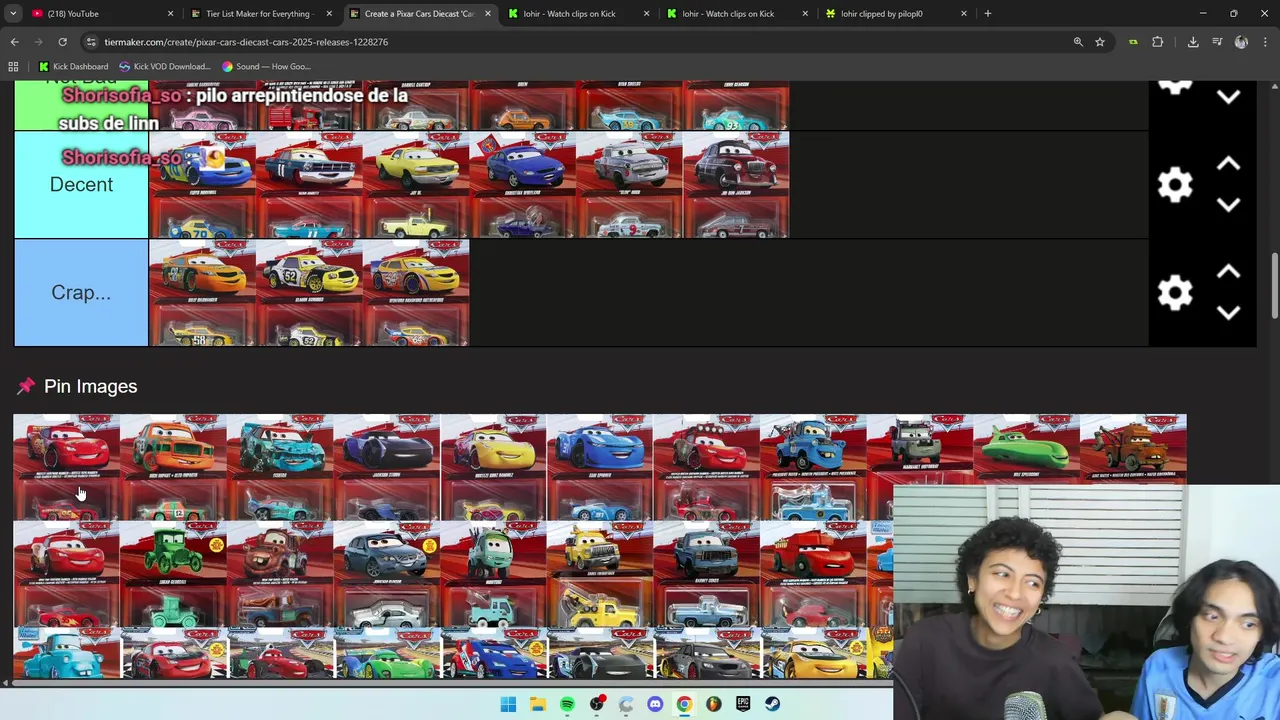Open the Windows Start menu
Screen dimensions: 1280x720
tap(508, 704)
